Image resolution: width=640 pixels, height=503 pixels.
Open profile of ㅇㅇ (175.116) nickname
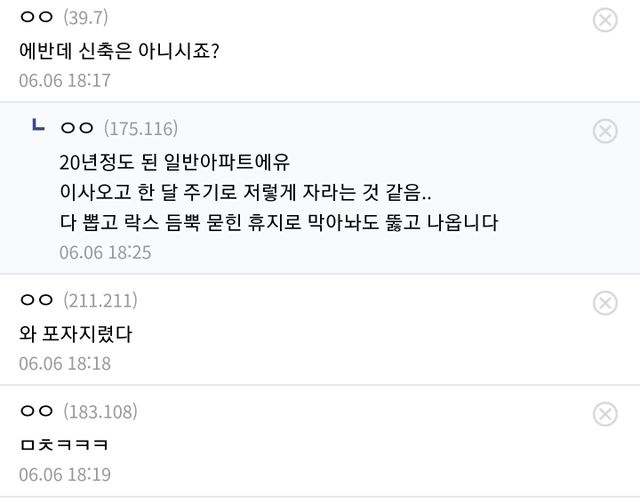[77, 129]
